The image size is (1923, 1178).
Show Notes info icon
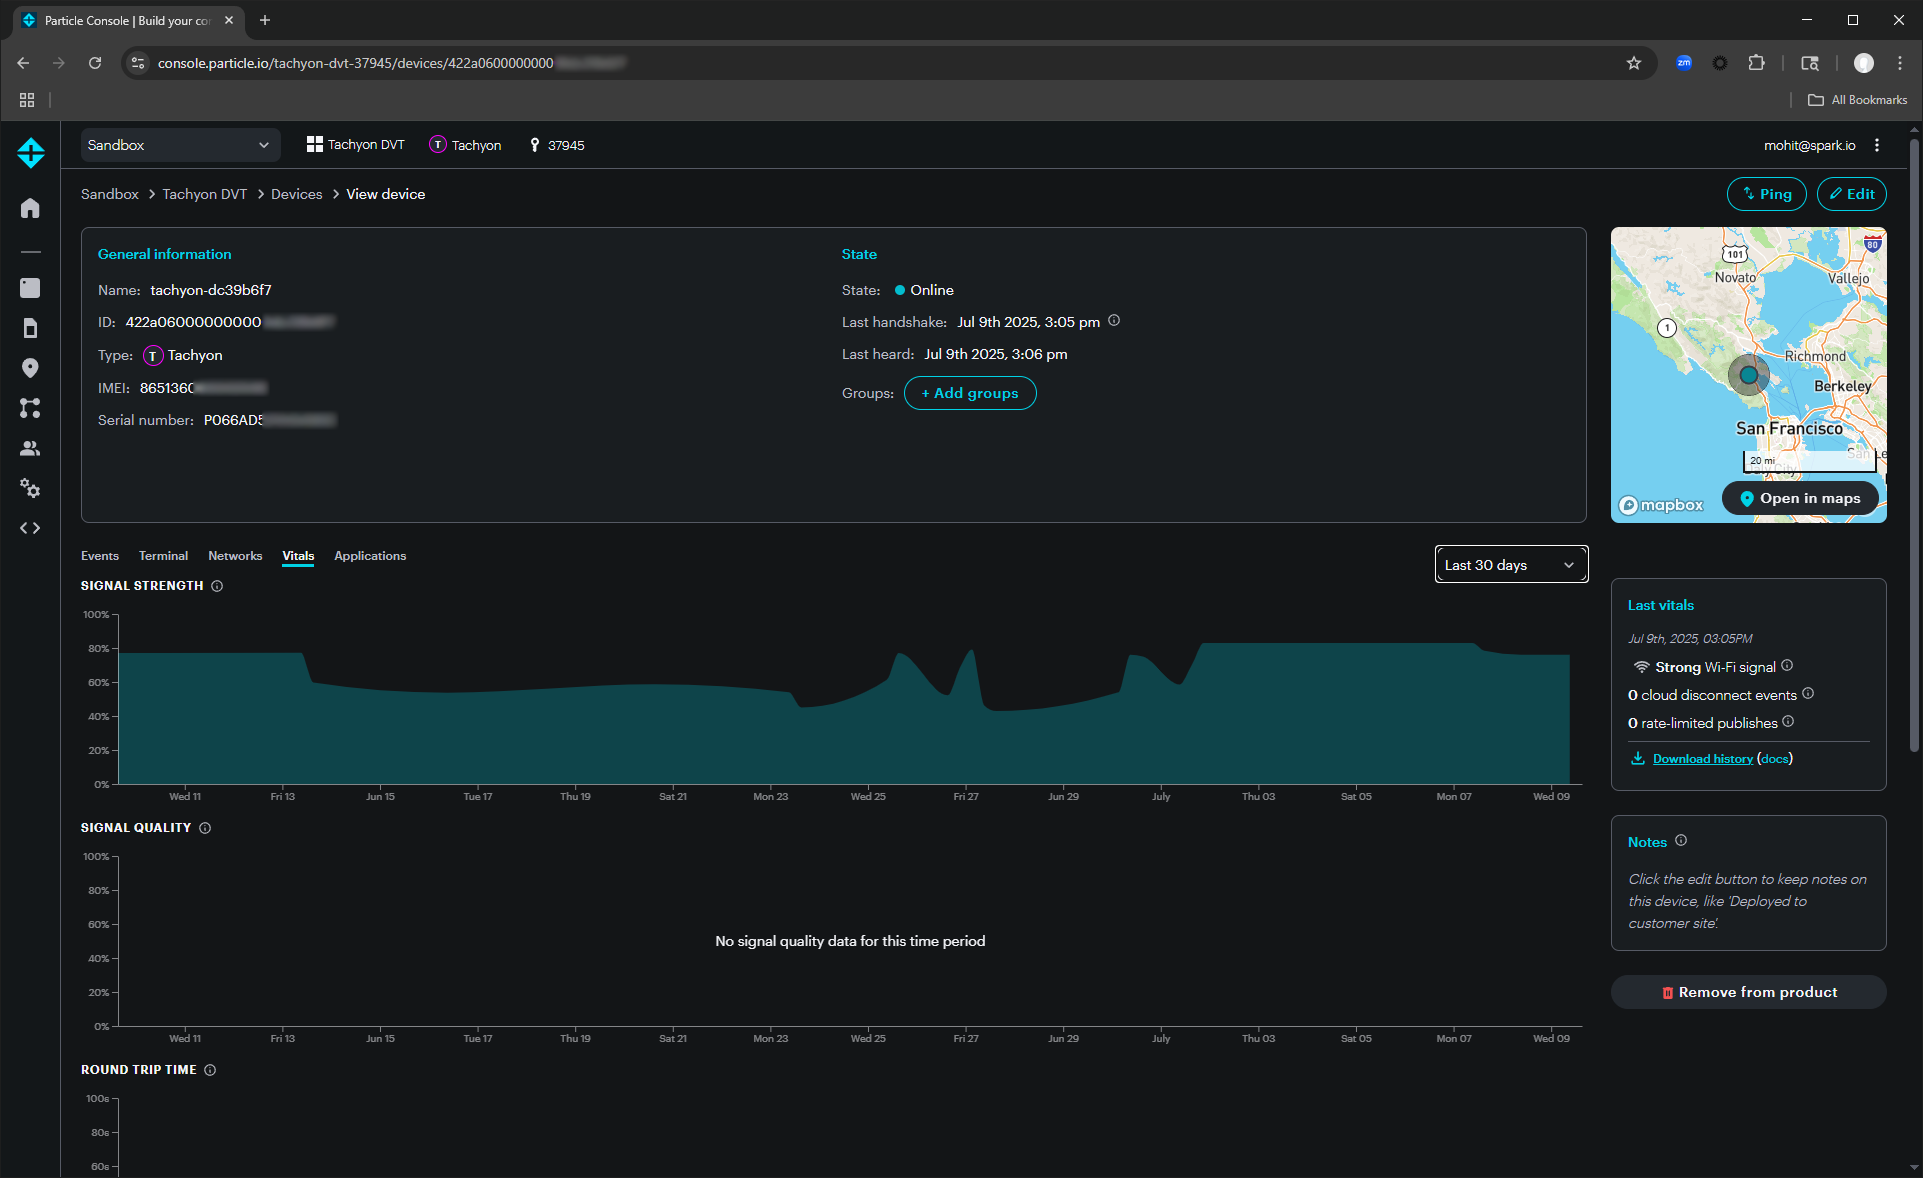[1681, 841]
